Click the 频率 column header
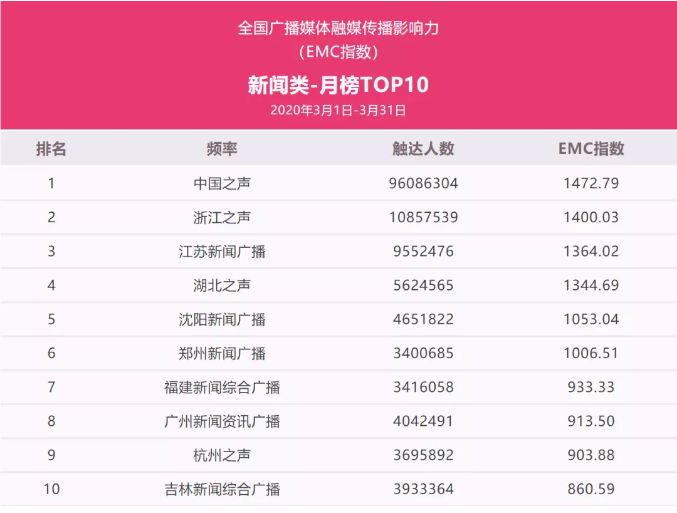This screenshot has height=513, width=677. pos(222,149)
